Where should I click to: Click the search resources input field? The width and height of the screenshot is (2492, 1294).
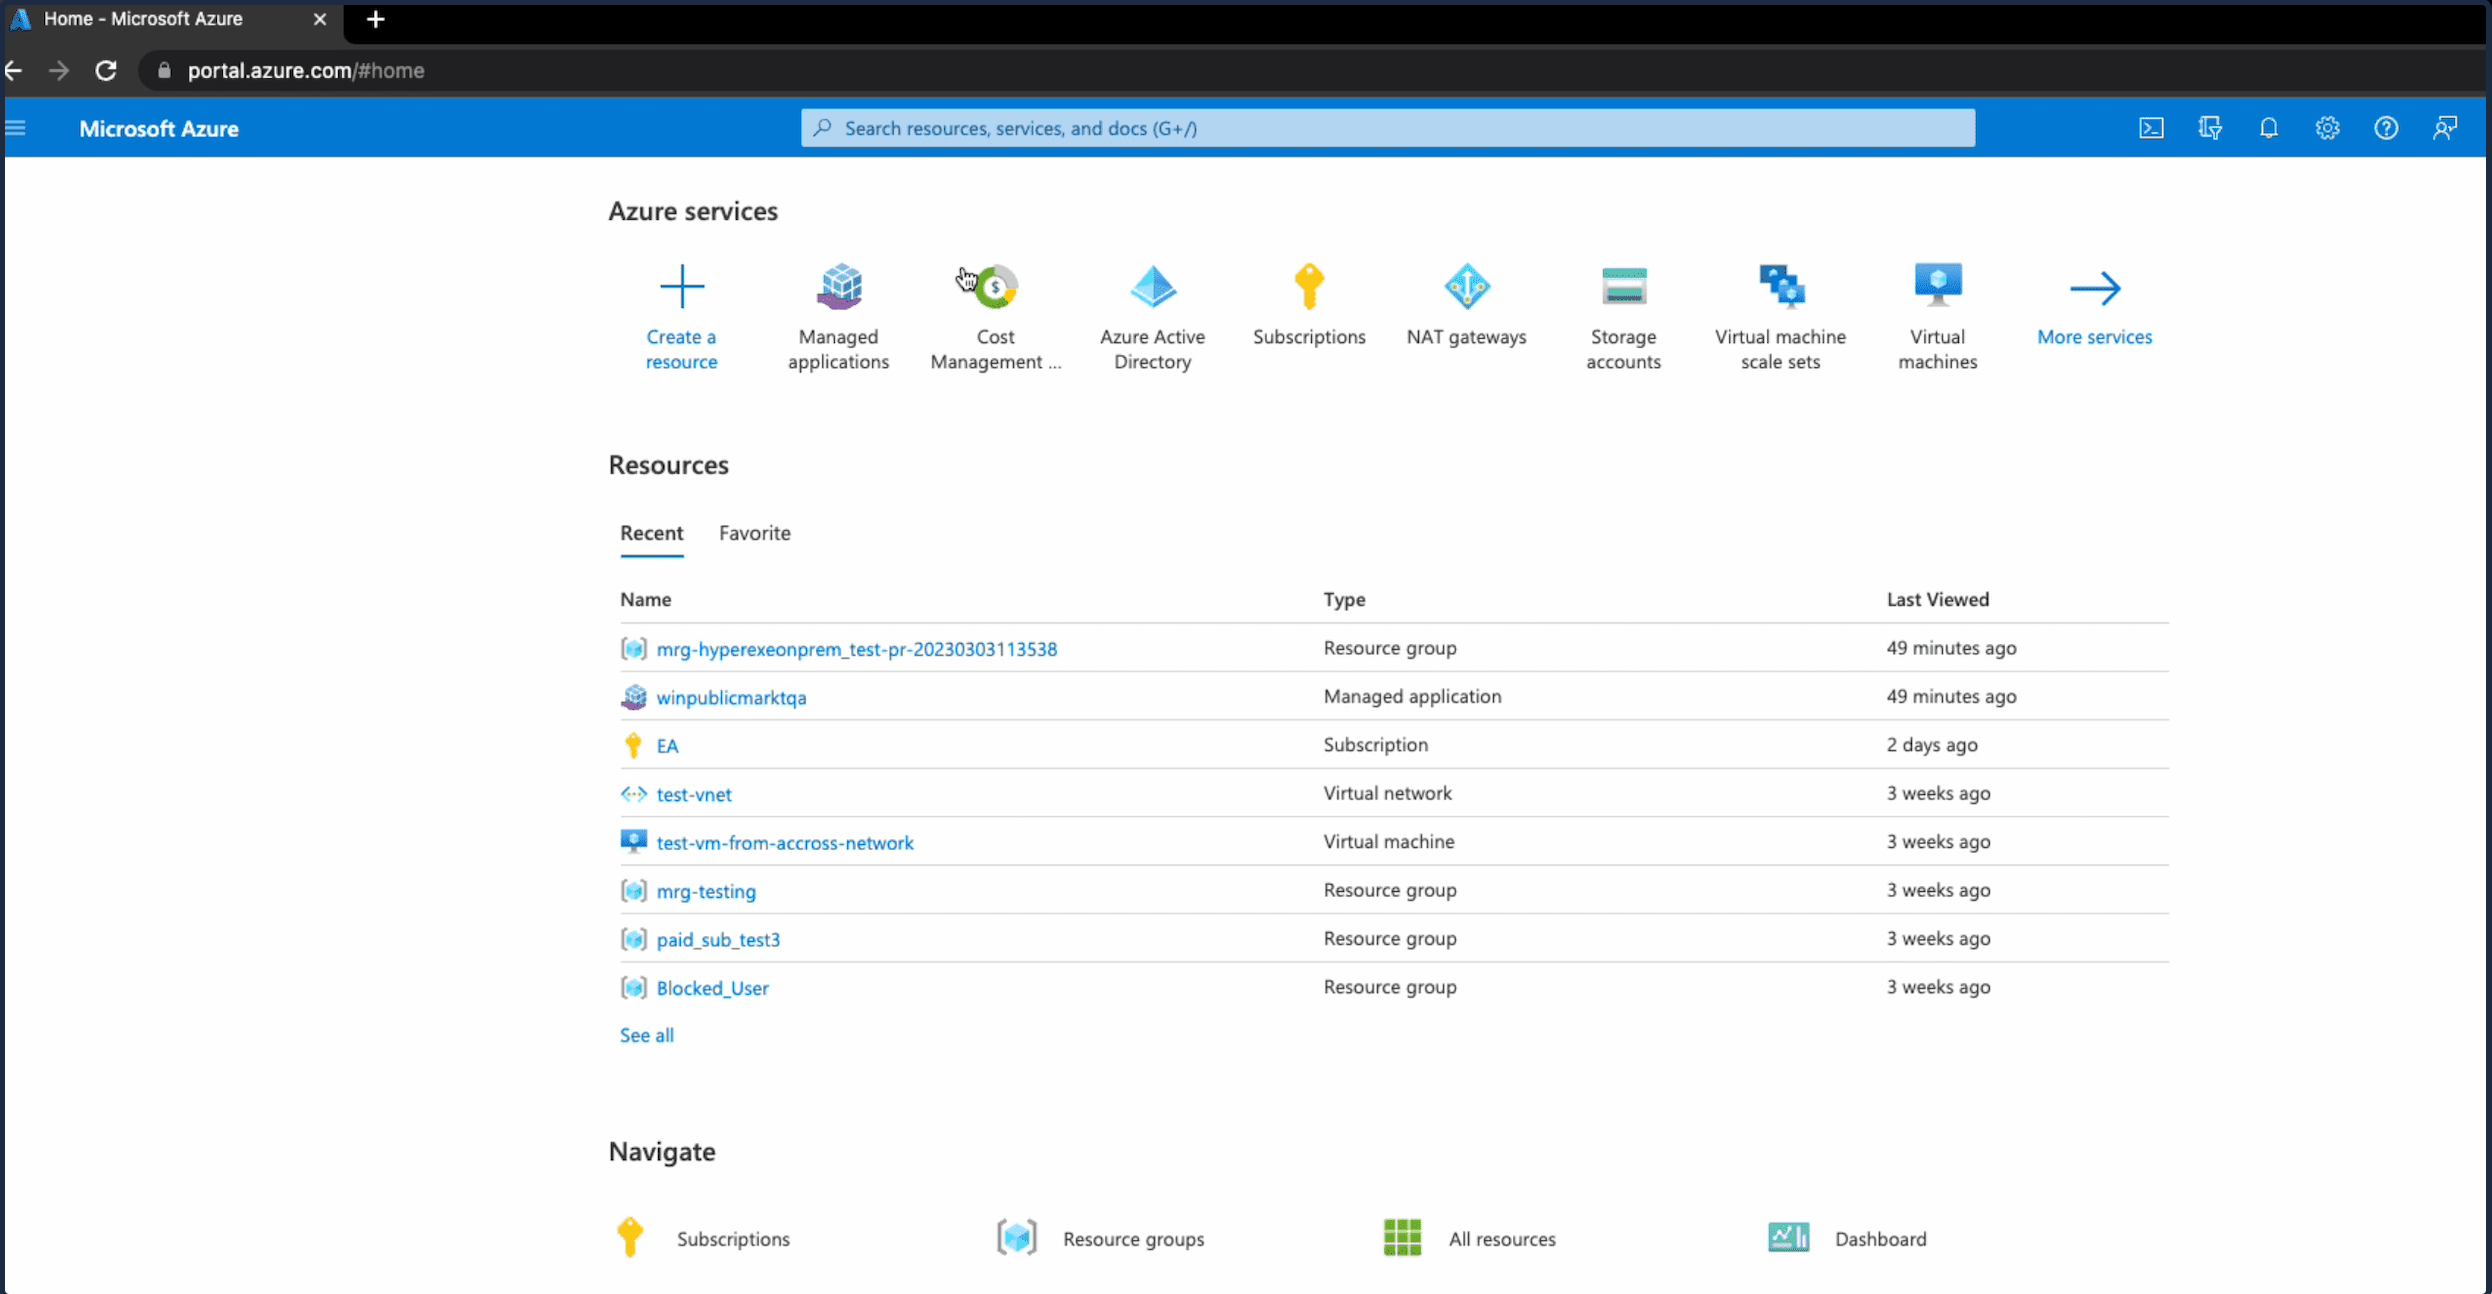1386,128
